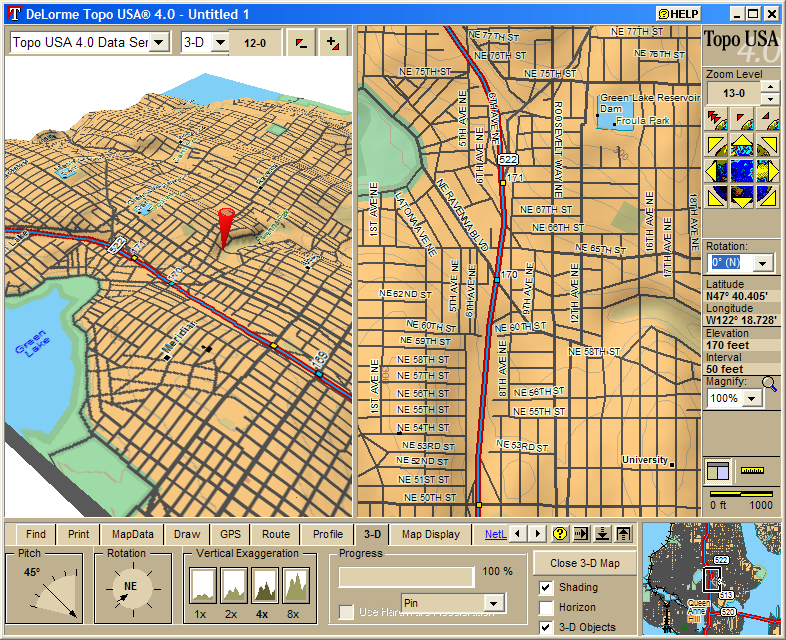Click the up-arrow expand panel icon
786x640 pixels.
pos(623,534)
